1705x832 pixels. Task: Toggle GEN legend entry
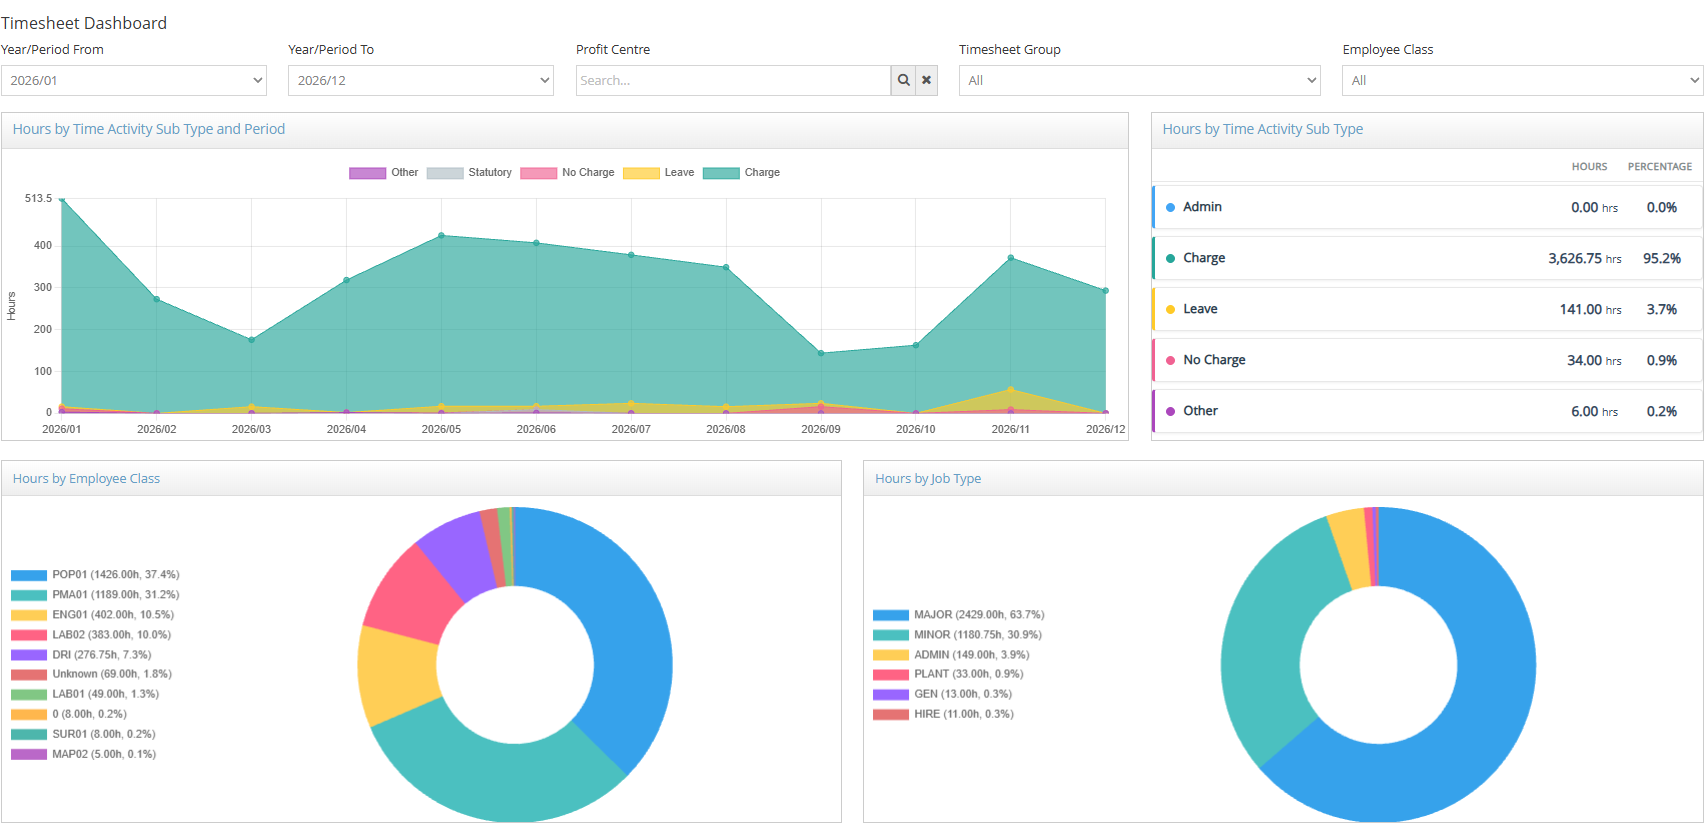click(x=942, y=694)
